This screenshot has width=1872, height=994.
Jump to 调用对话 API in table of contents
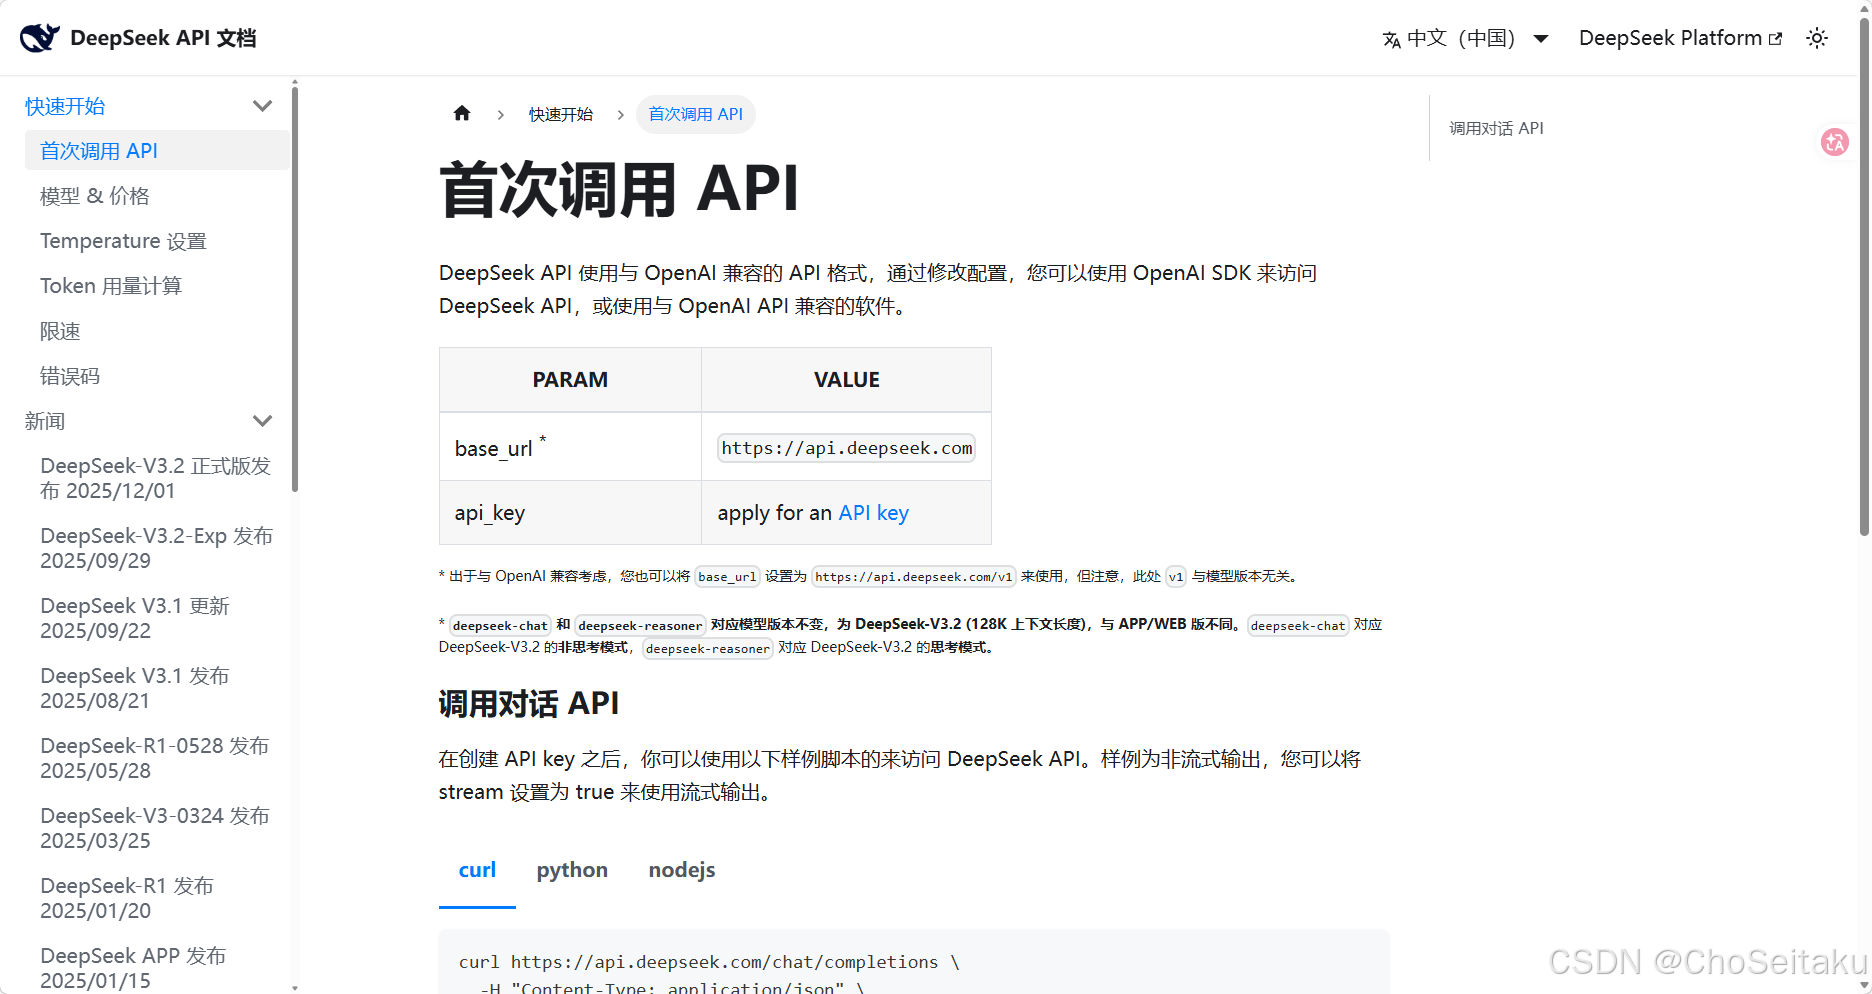point(1496,128)
